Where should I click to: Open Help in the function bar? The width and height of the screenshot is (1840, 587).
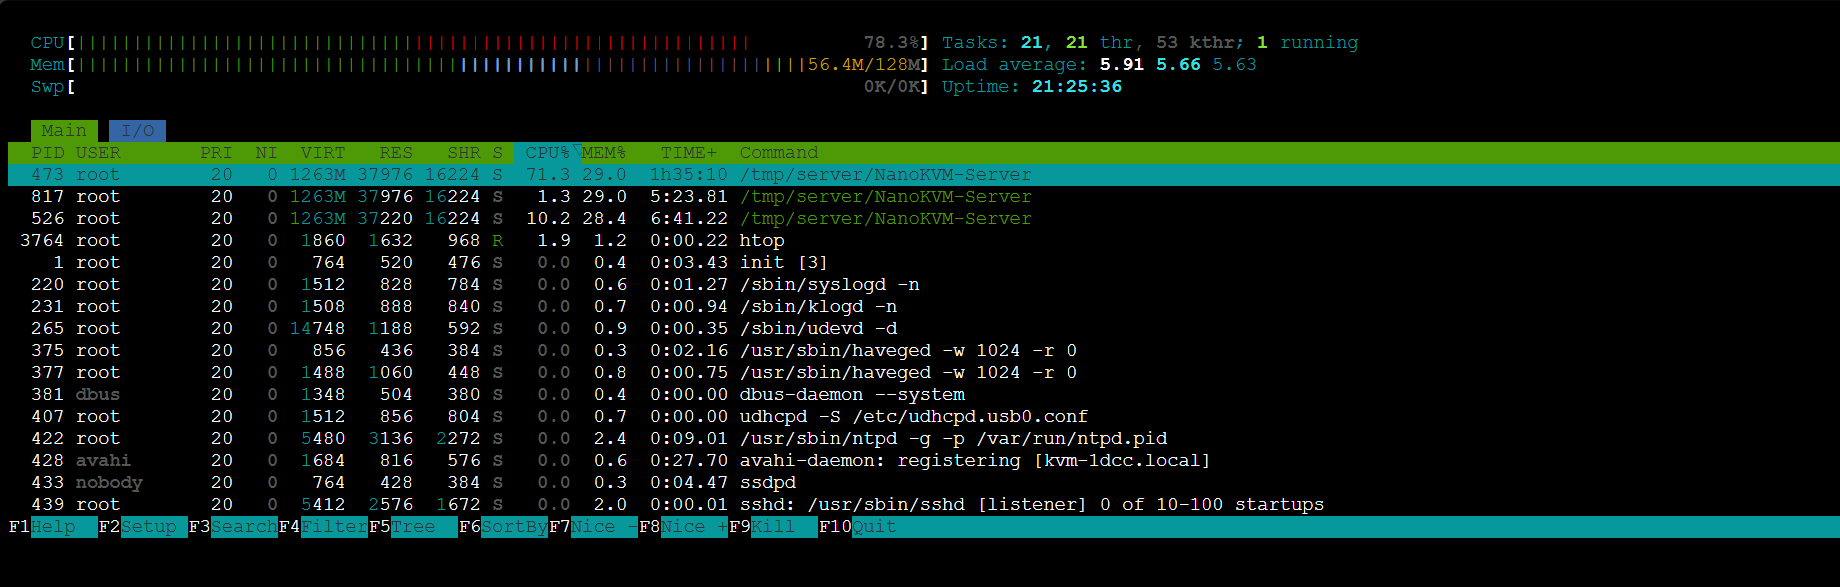[53, 527]
